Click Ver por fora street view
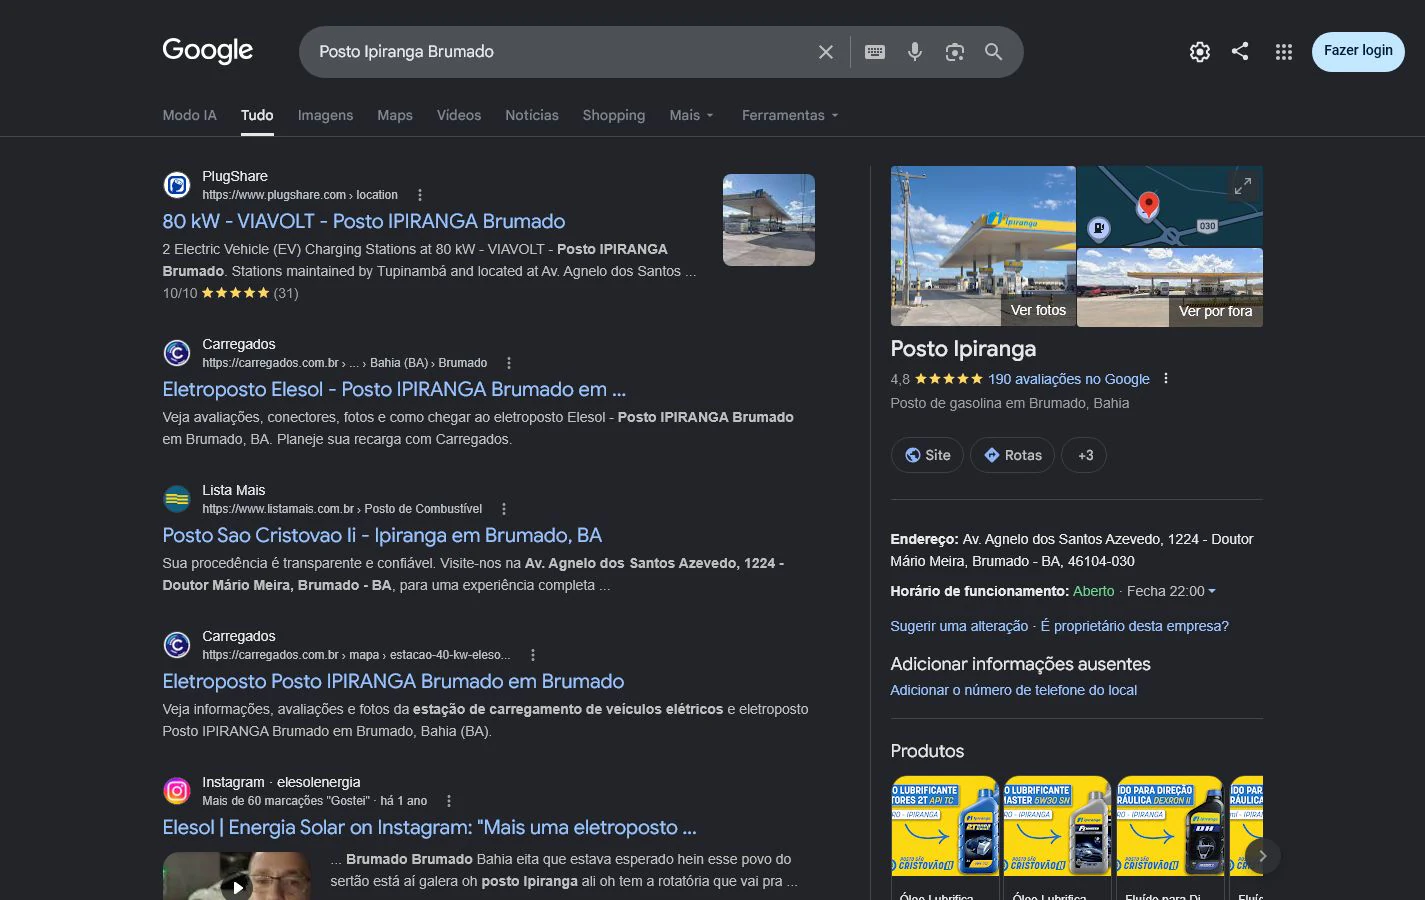This screenshot has width=1425, height=900. (1215, 311)
